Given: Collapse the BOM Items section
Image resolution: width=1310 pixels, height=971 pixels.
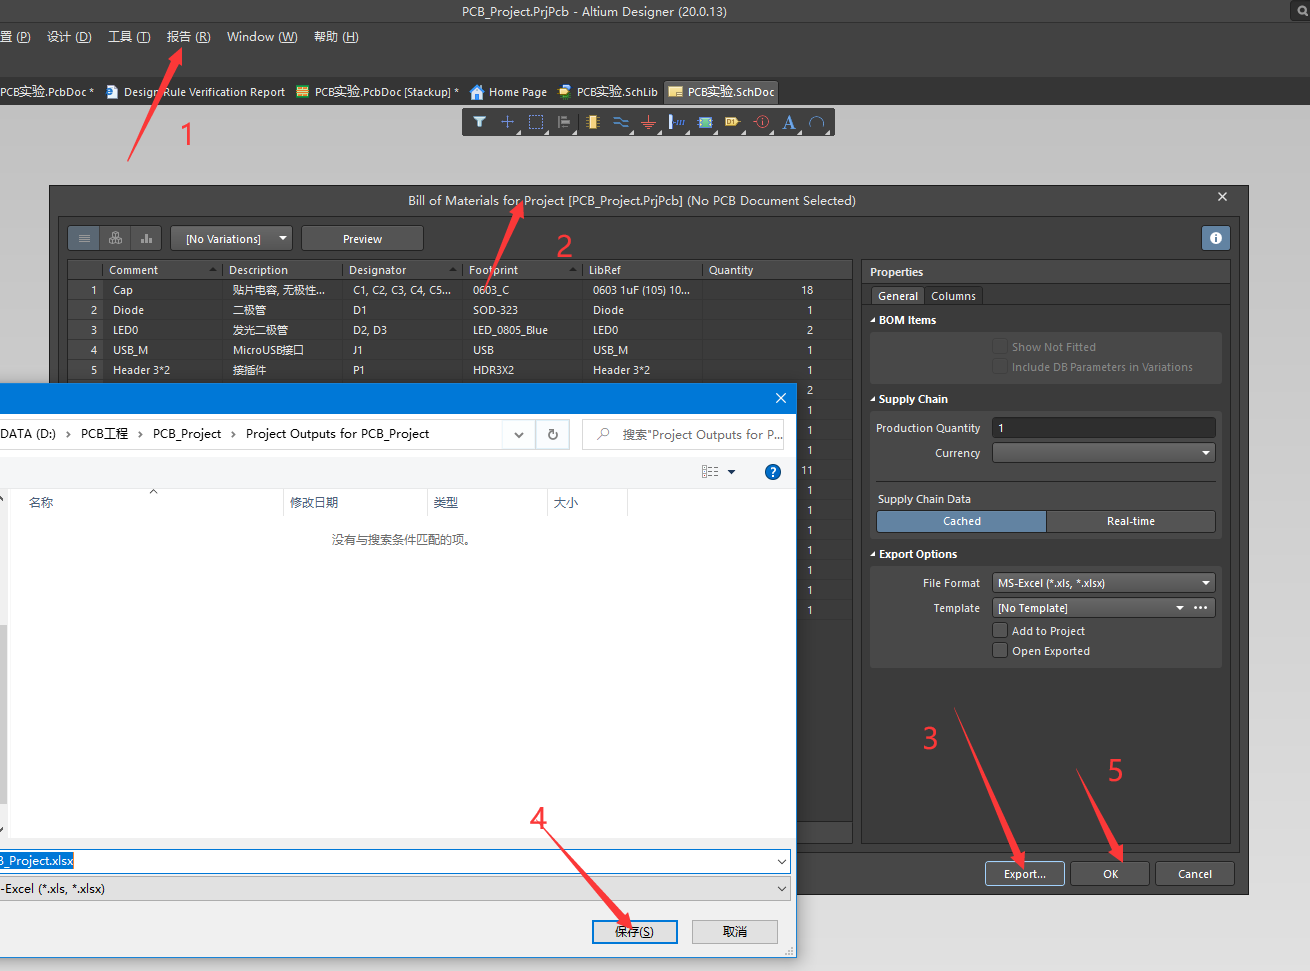Looking at the screenshot, I should [x=873, y=320].
